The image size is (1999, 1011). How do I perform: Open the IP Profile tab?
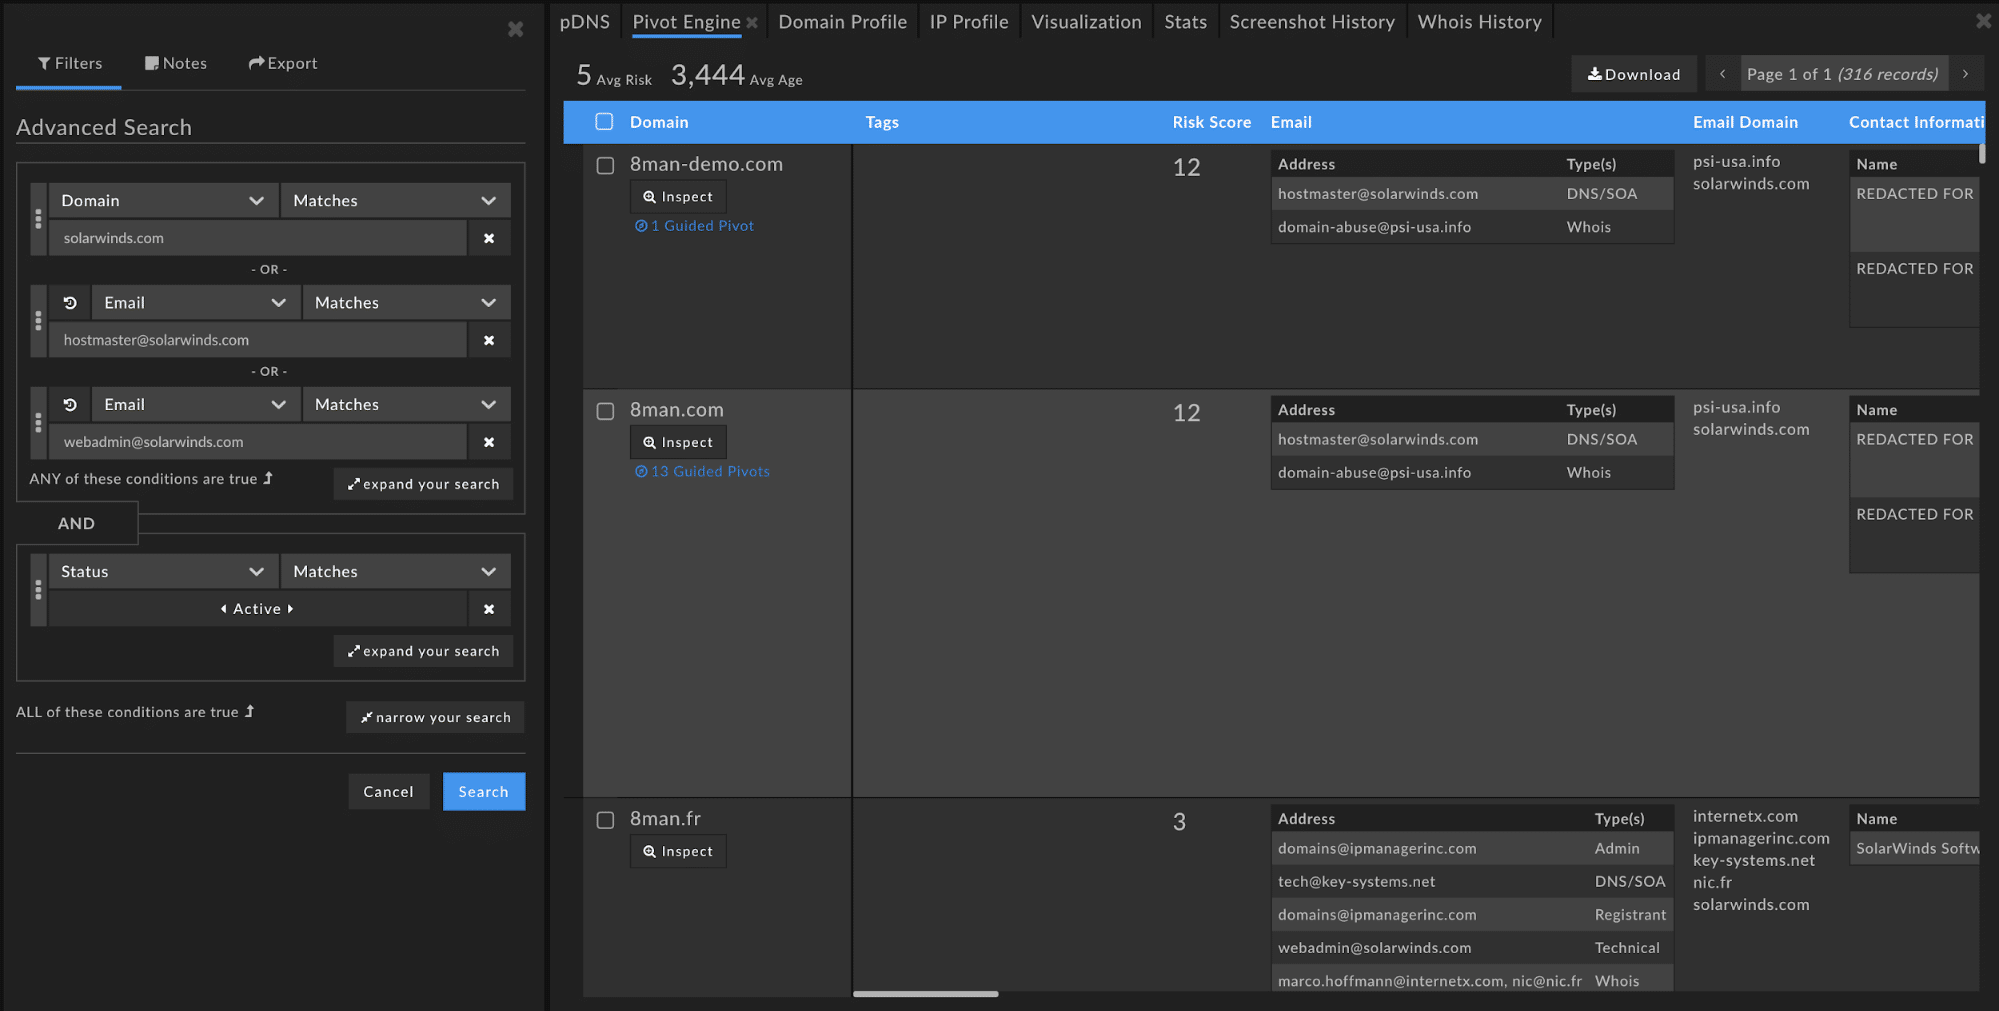coord(969,22)
